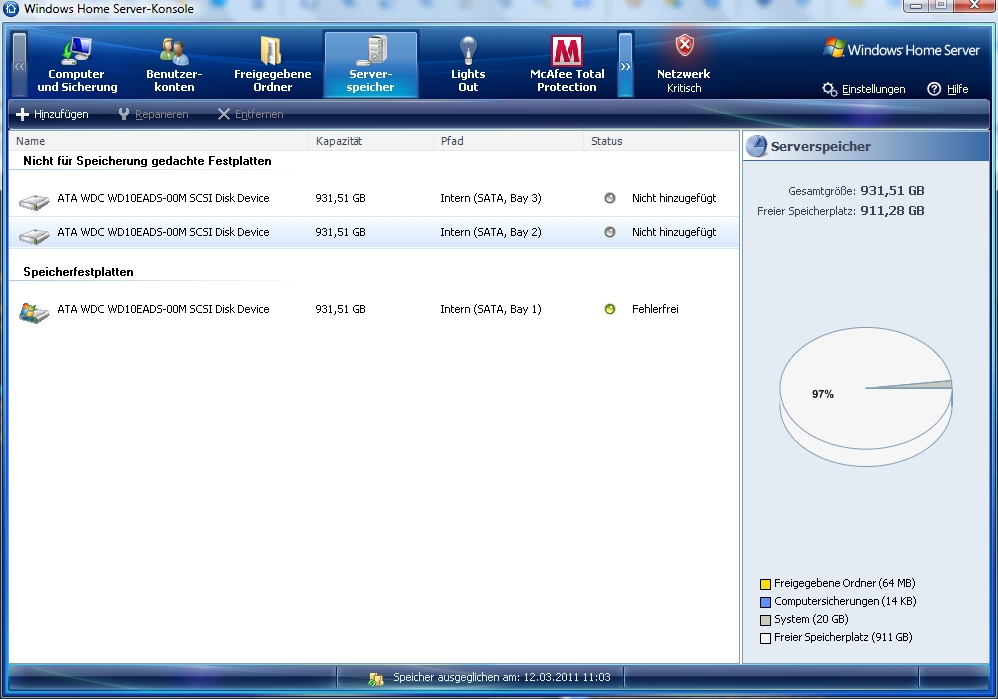Click the Hinzufügen toolbar button
The width and height of the screenshot is (998, 699).
tap(52, 115)
